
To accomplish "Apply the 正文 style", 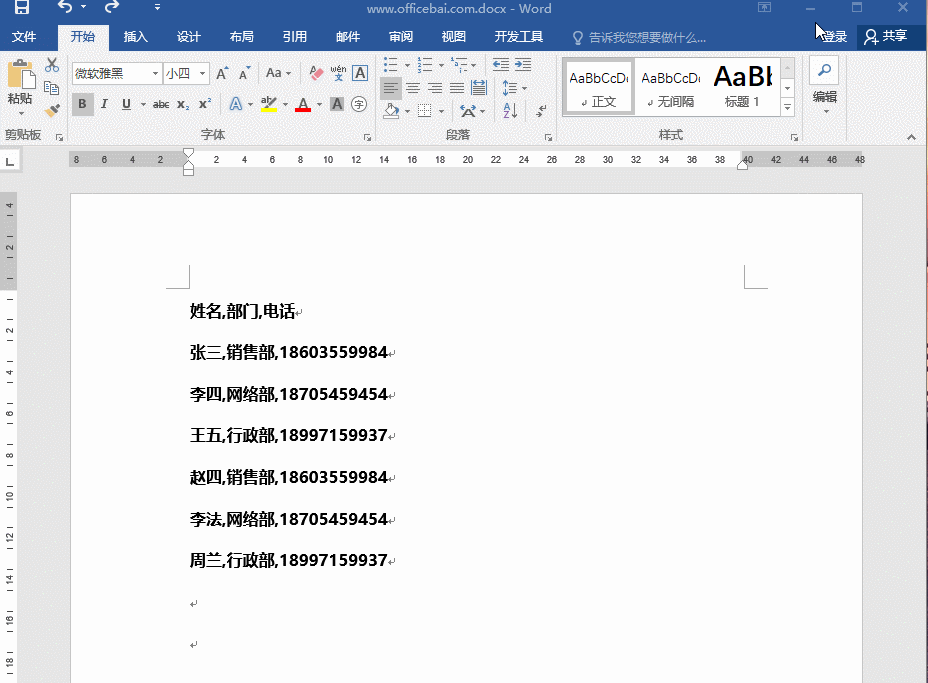I will [x=599, y=88].
